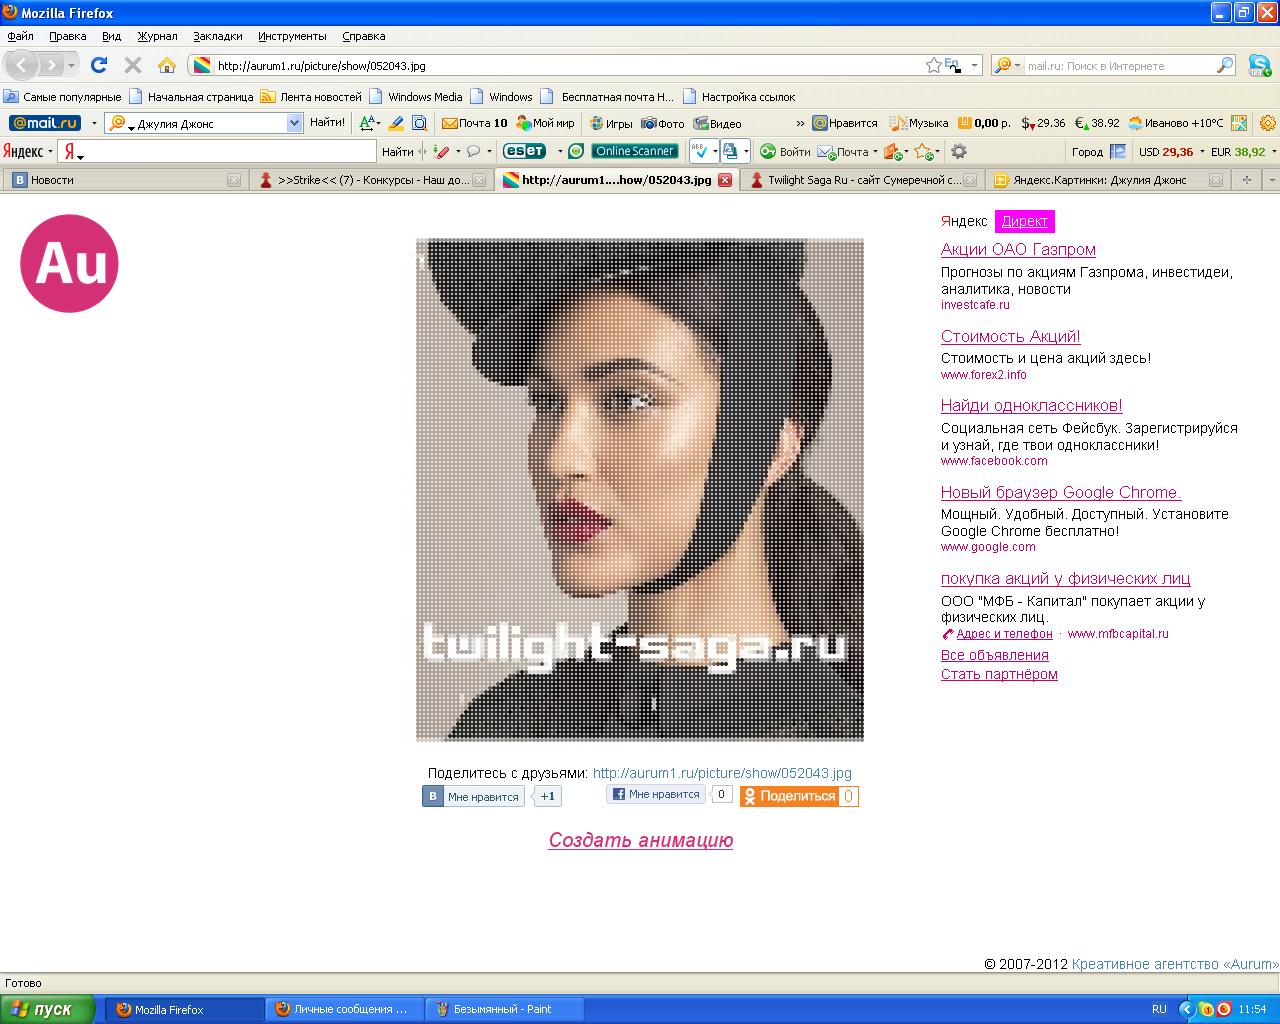Open Mail.ru toolbar settings gear icon
Screen dimensions: 1280x1024
(x=1268, y=123)
